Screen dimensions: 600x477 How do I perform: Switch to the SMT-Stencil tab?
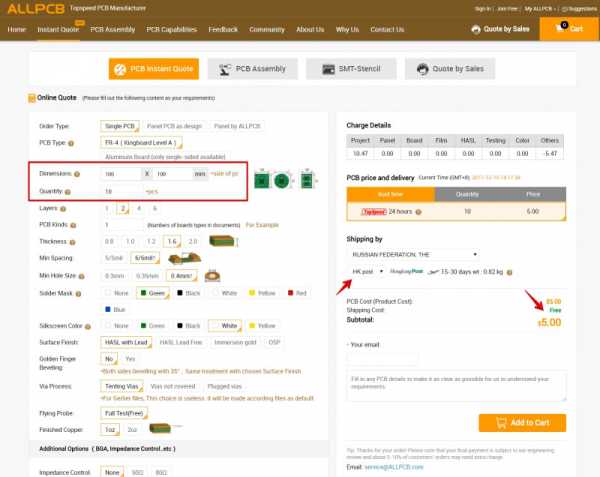pyautogui.click(x=351, y=69)
